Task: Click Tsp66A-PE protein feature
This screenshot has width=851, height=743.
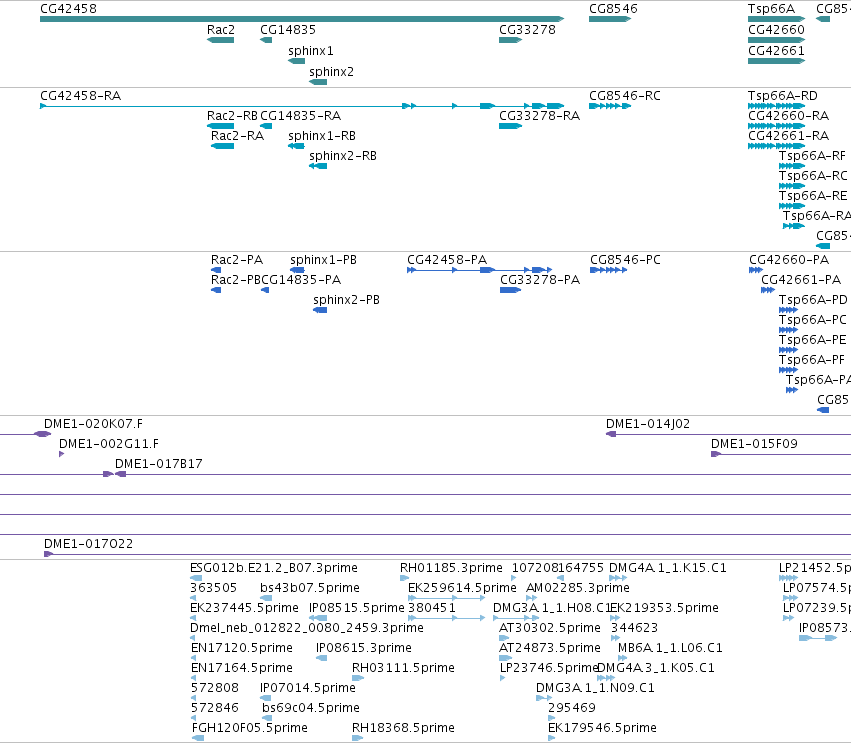Action: pyautogui.click(x=789, y=350)
